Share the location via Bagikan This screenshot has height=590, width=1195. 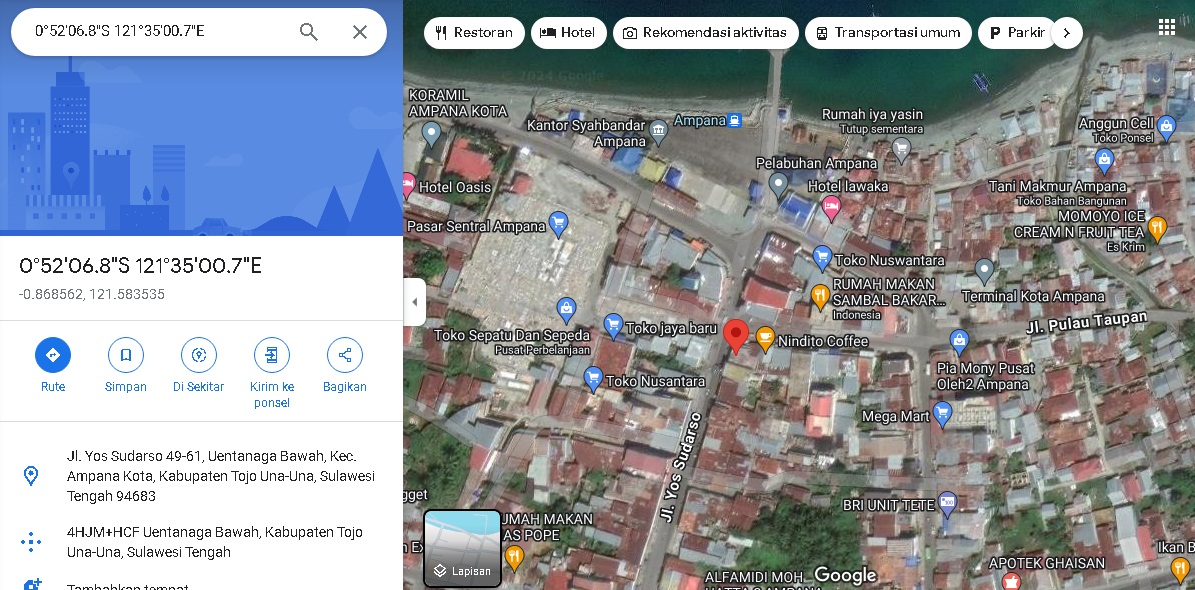[x=345, y=355]
